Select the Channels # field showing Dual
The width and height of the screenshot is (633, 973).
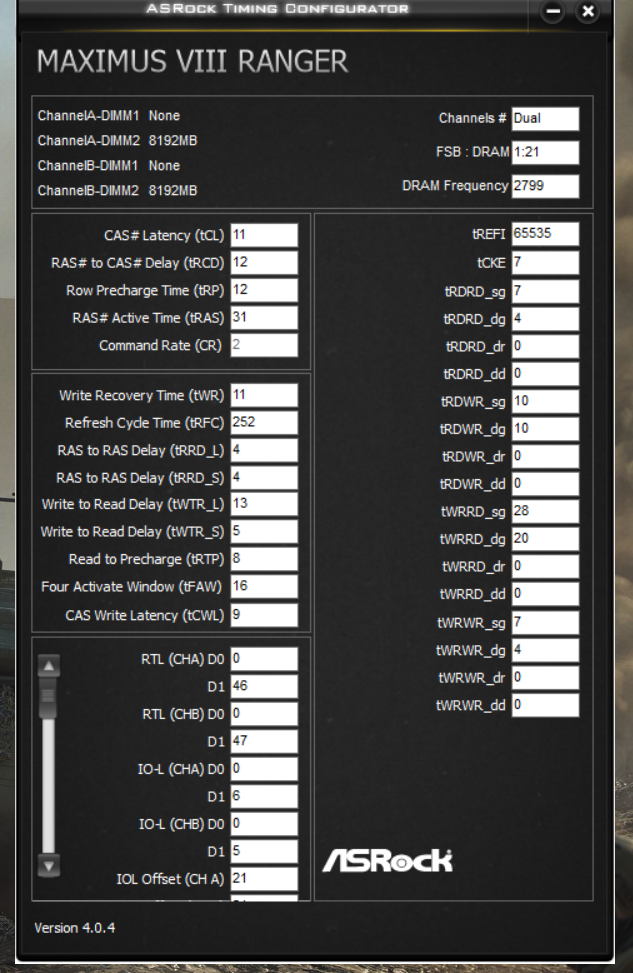click(545, 119)
